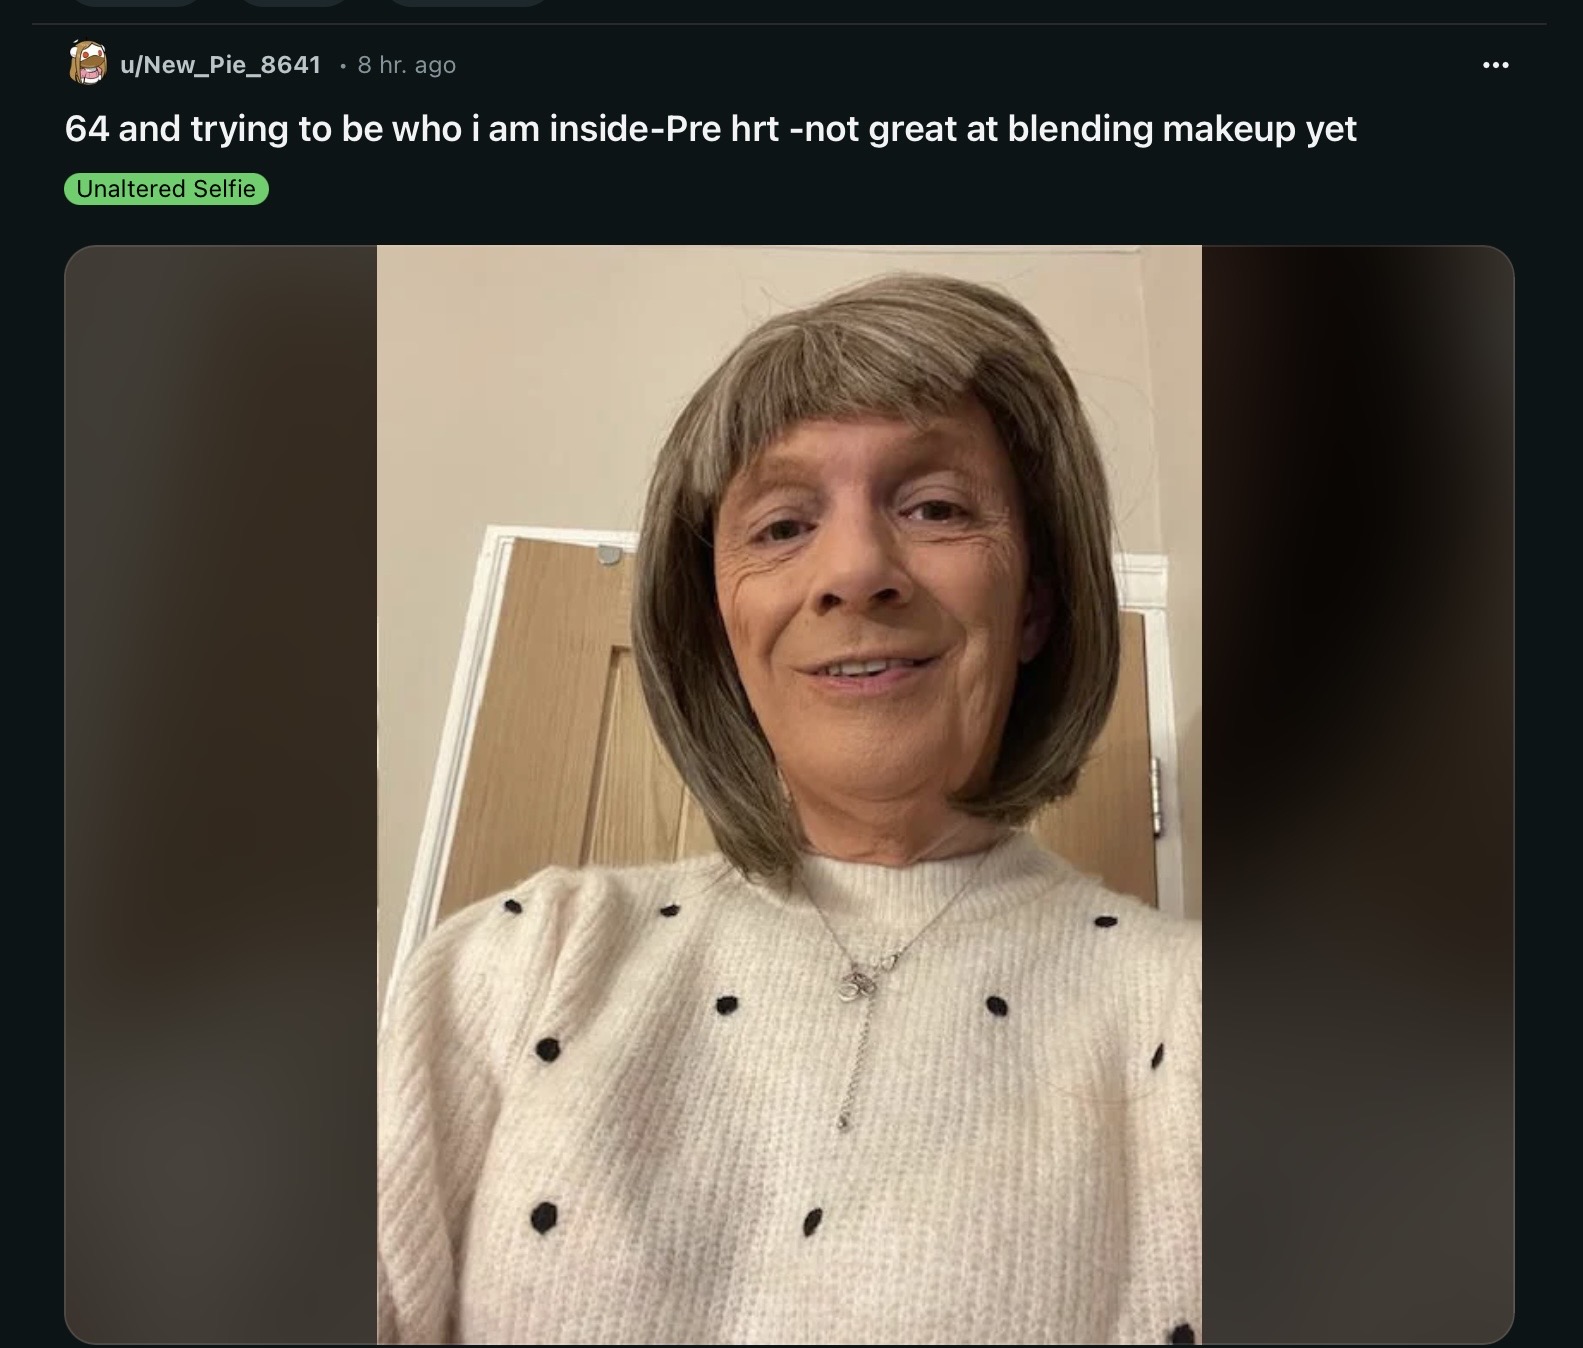Open the u/New_Pie_8641 profile link
The height and width of the screenshot is (1348, 1583).
220,65
